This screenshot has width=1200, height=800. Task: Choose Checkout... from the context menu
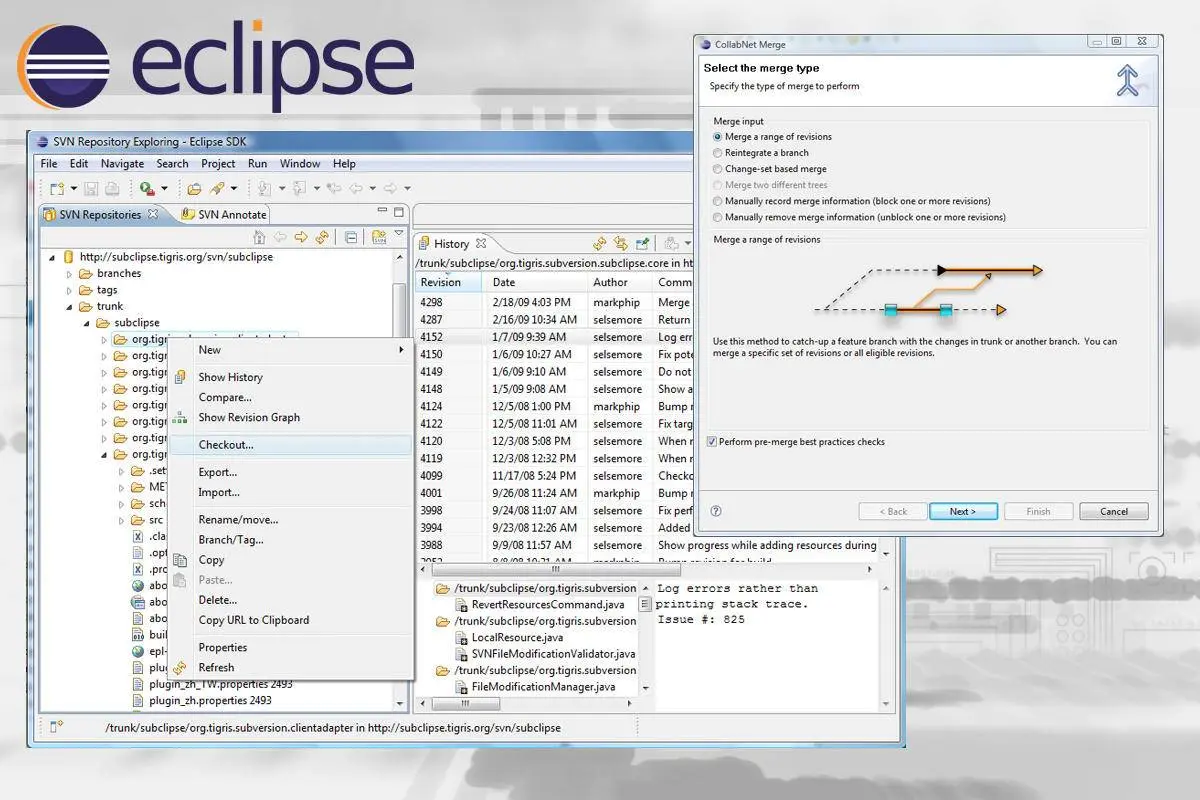click(290, 445)
